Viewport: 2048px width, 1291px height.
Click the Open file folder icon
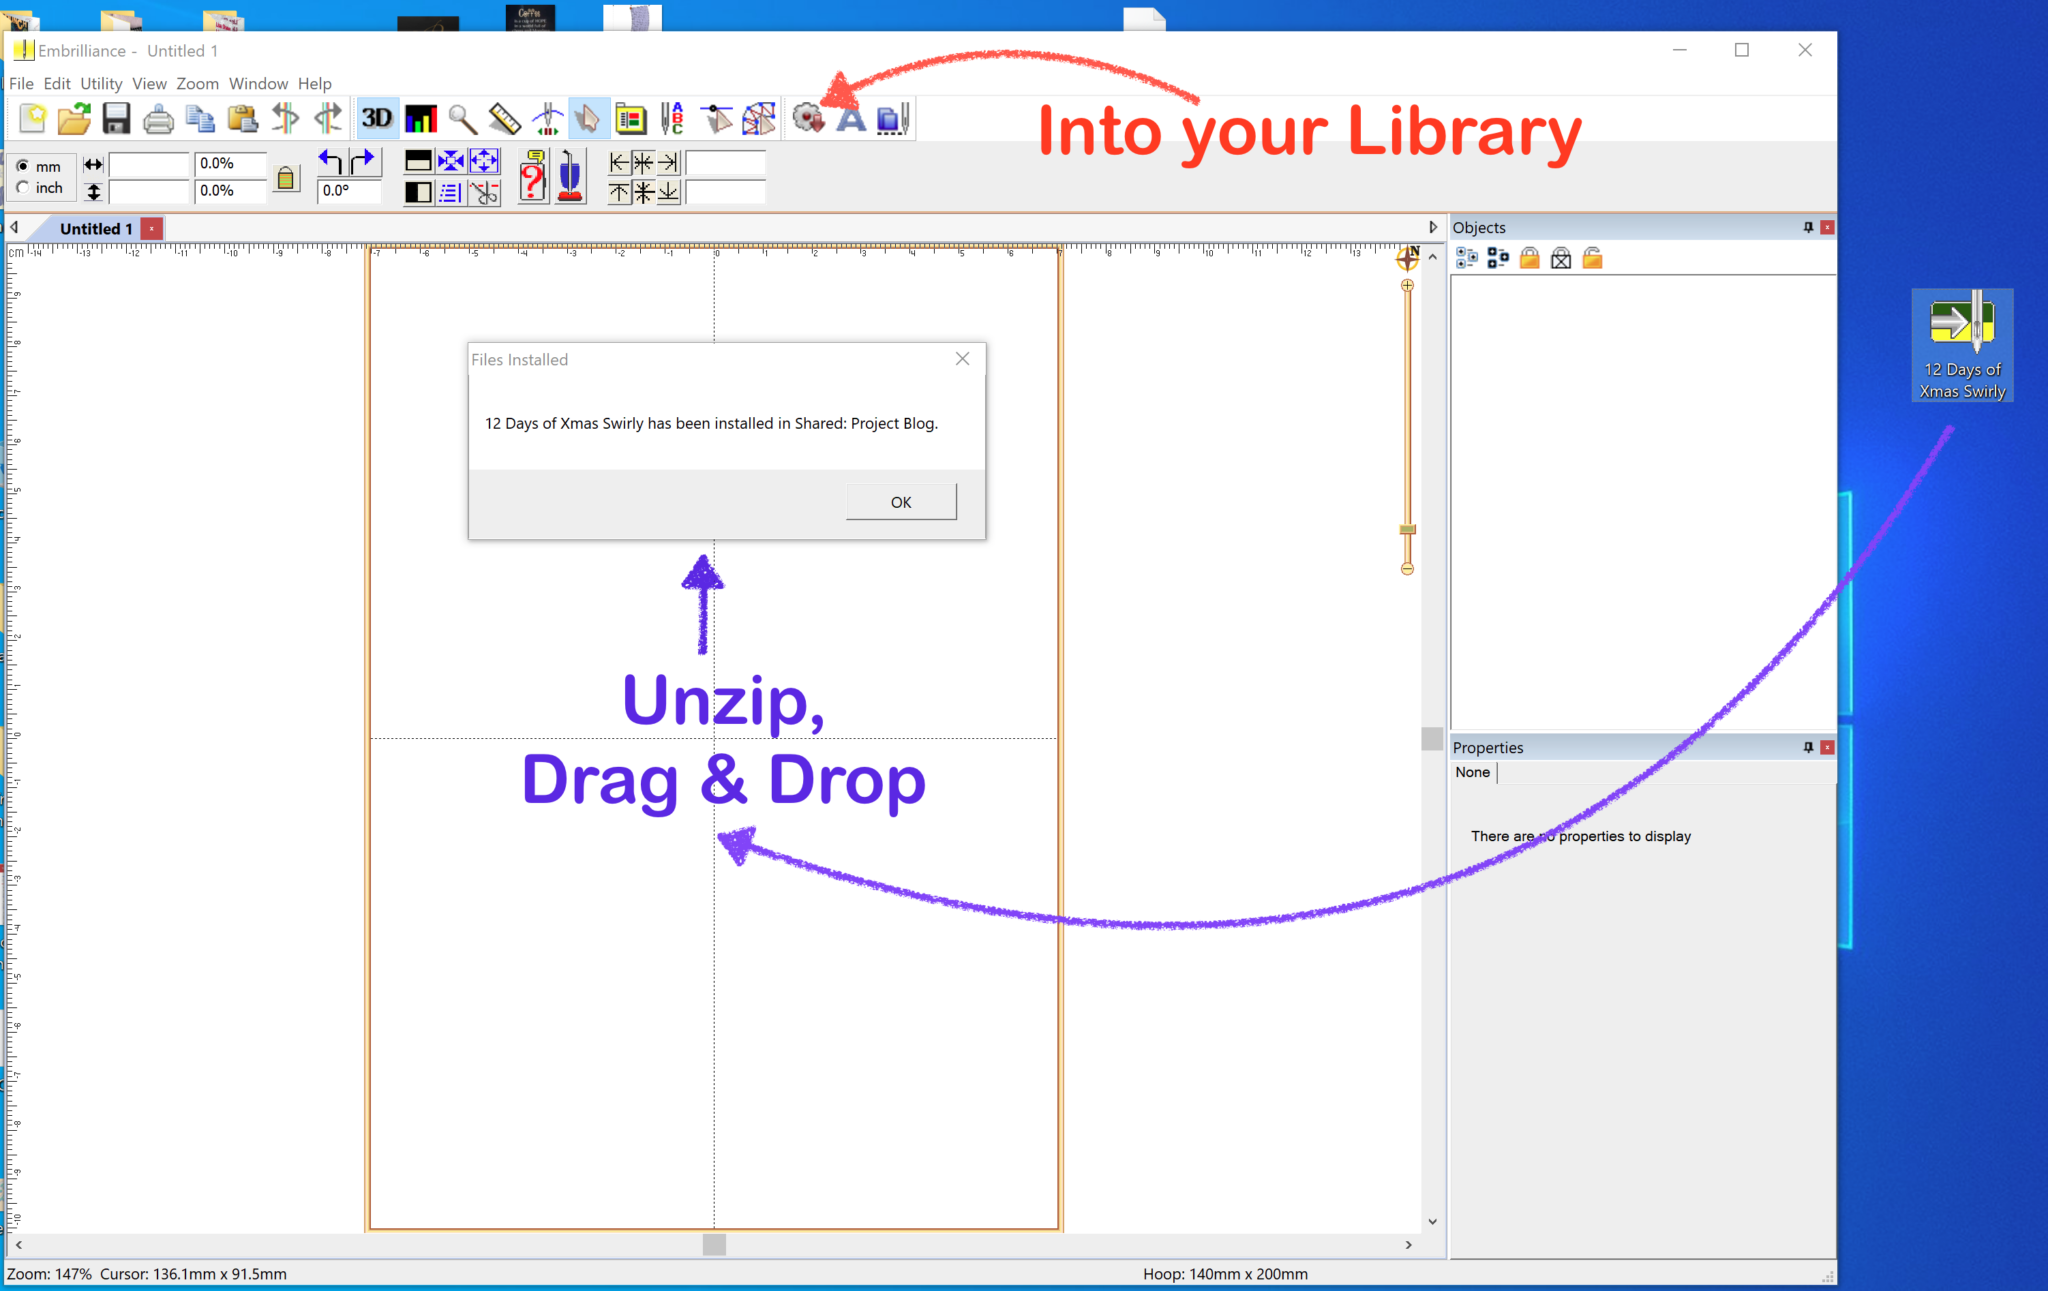(74, 119)
